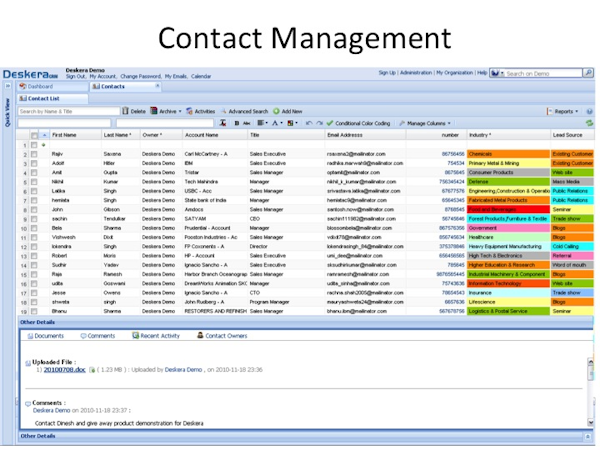Check the checkbox for Bhanu's row
This screenshot has width=600, height=450.
coord(34,311)
